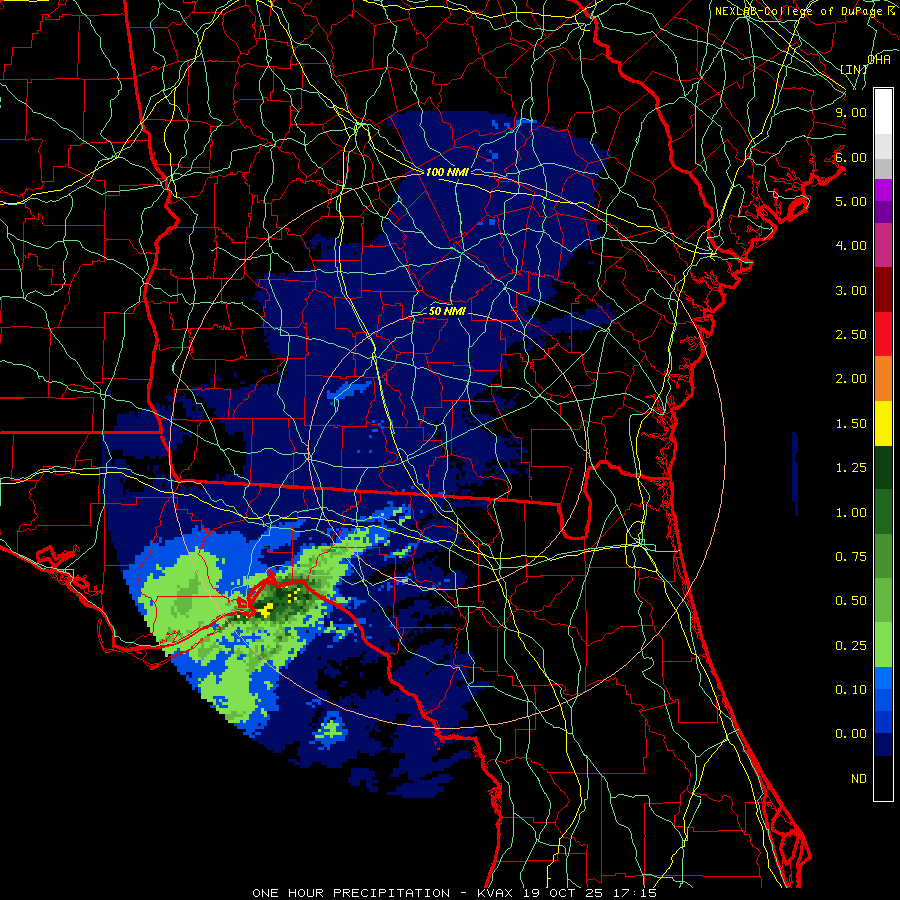This screenshot has width=900, height=900.
Task: Click the ONE HOUR PRECIPITATION title text
Action: point(351,893)
